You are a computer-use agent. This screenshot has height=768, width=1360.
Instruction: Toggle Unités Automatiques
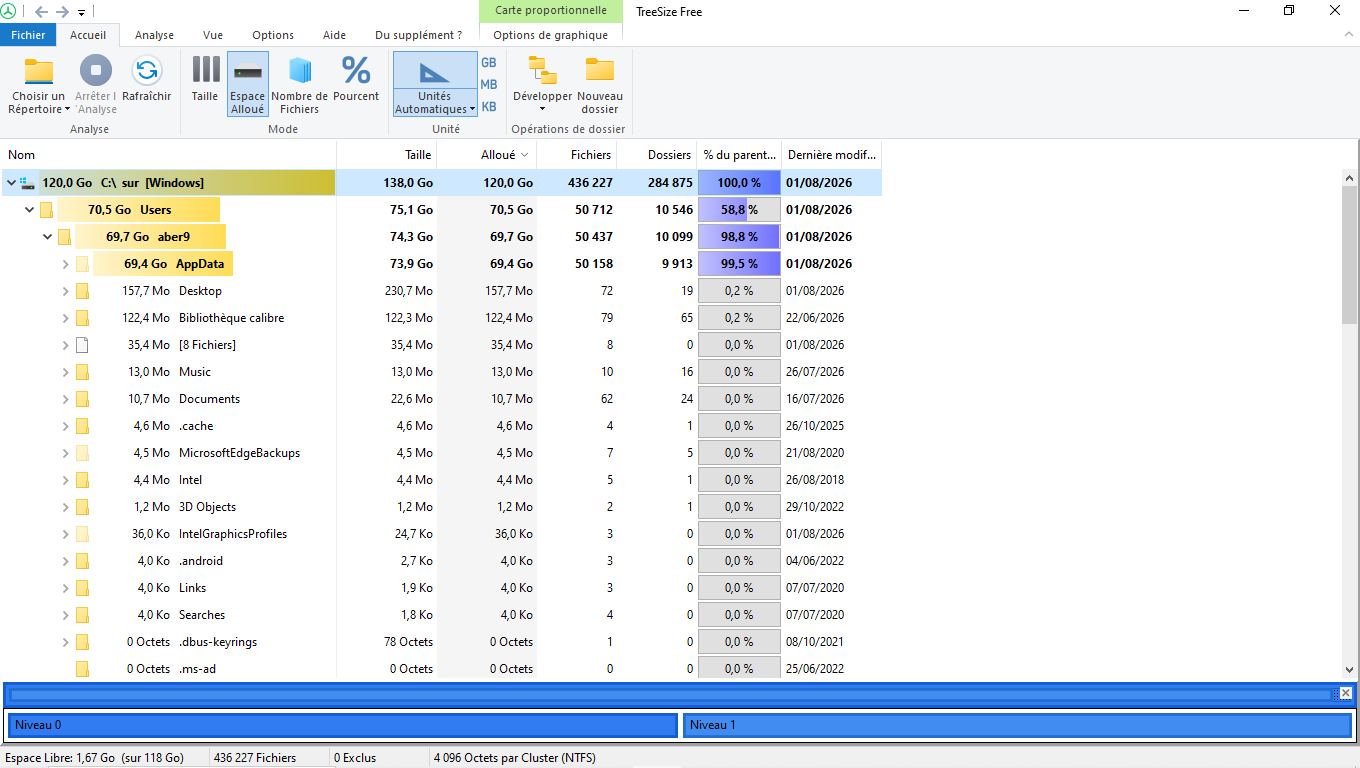[435, 84]
